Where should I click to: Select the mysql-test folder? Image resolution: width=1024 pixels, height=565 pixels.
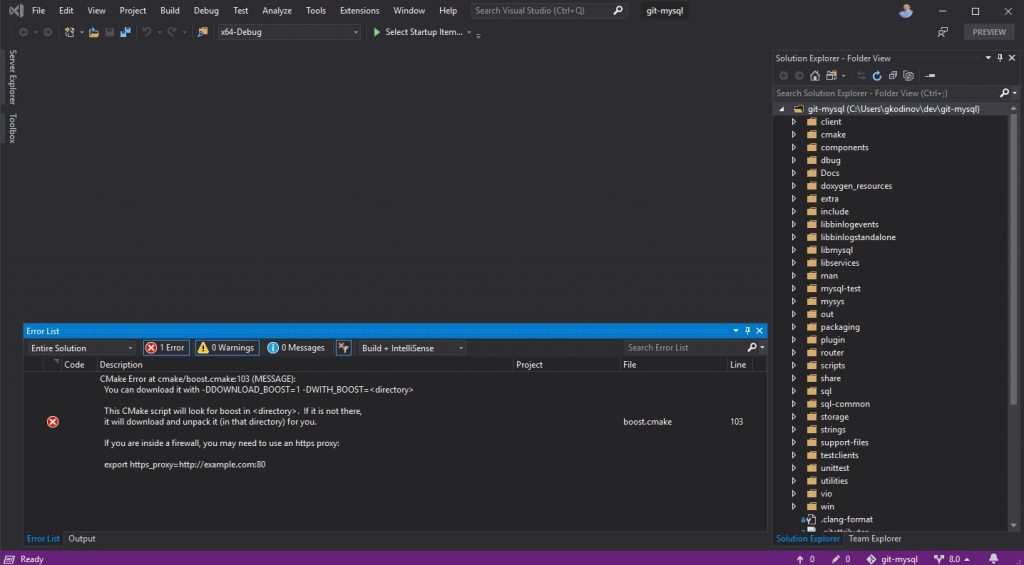[840, 289]
